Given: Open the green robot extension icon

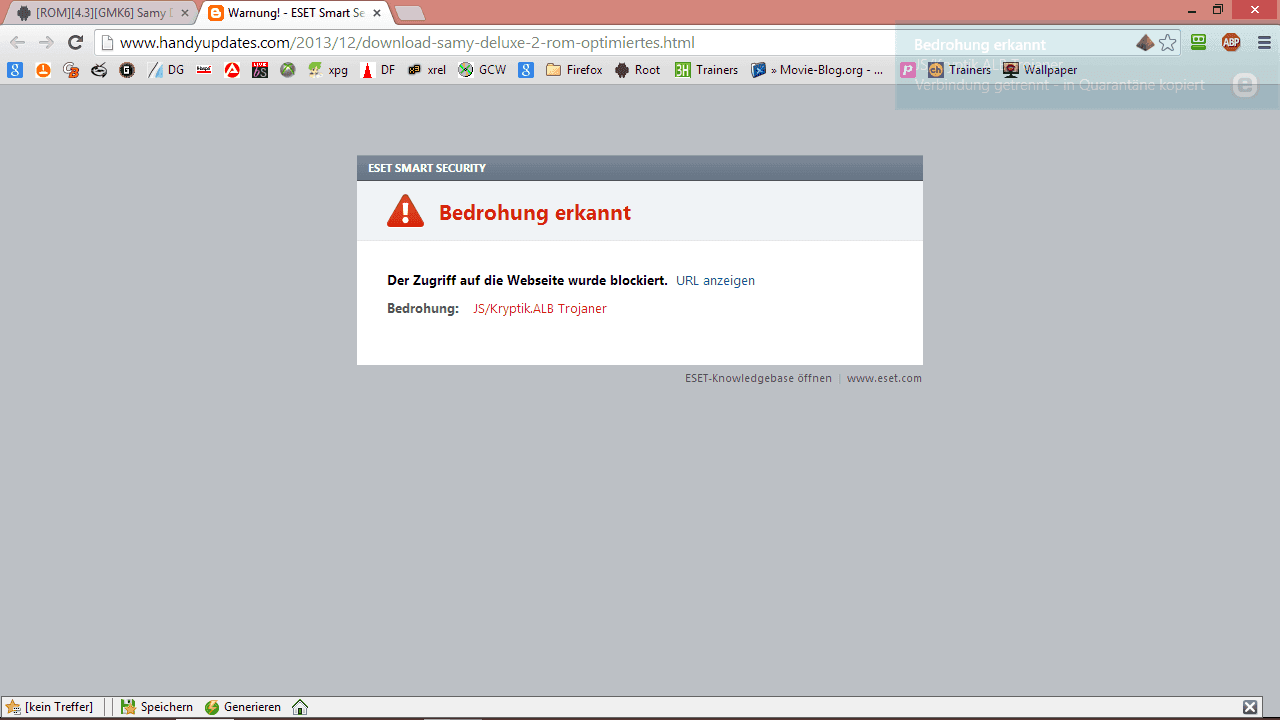Looking at the screenshot, I should pyautogui.click(x=1198, y=42).
